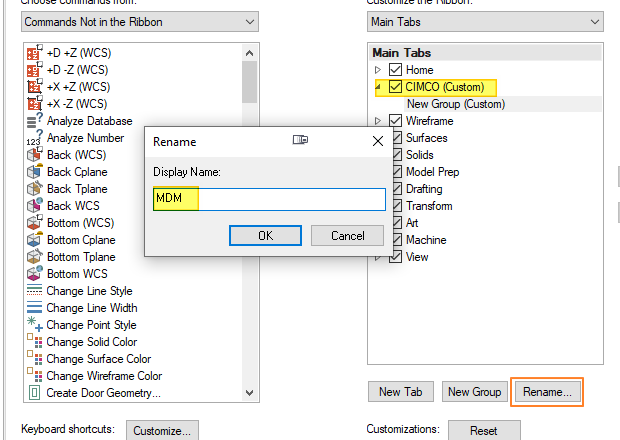Viewport: 620px width, 440px height.
Task: Expand the Wireframe tab node
Action: point(378,121)
